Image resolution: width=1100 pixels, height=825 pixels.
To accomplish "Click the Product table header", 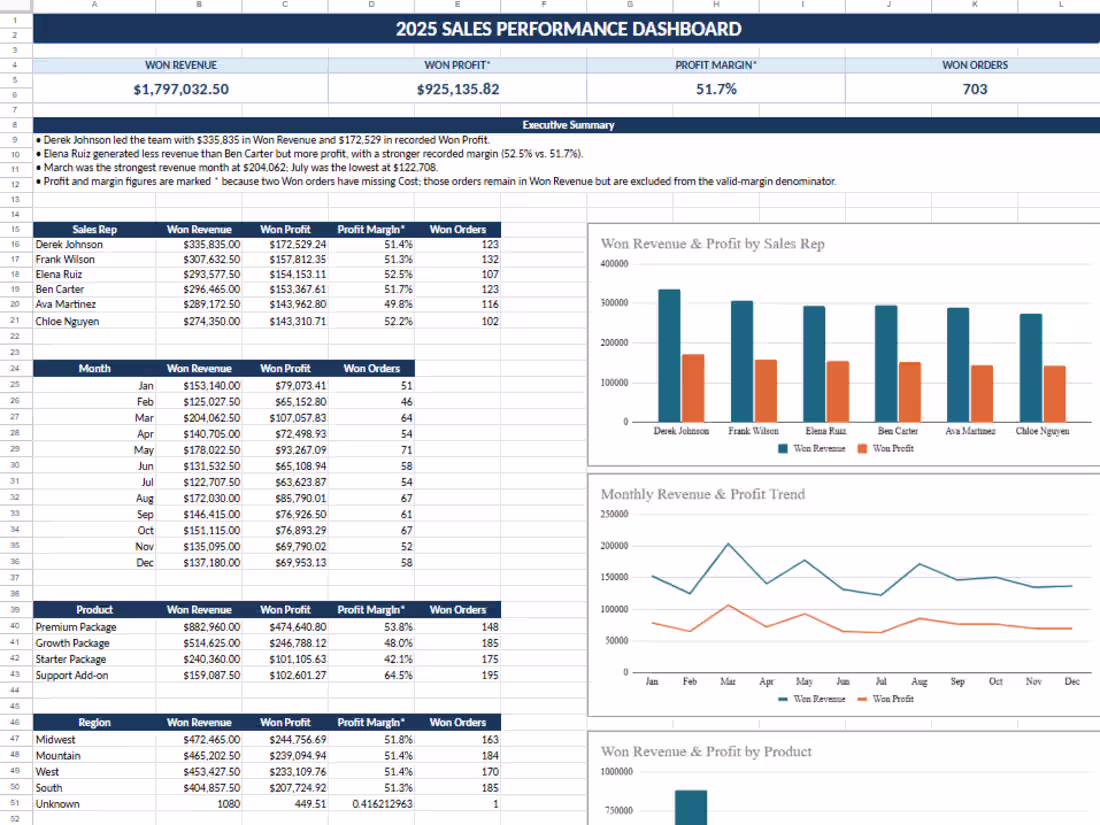I will [94, 610].
